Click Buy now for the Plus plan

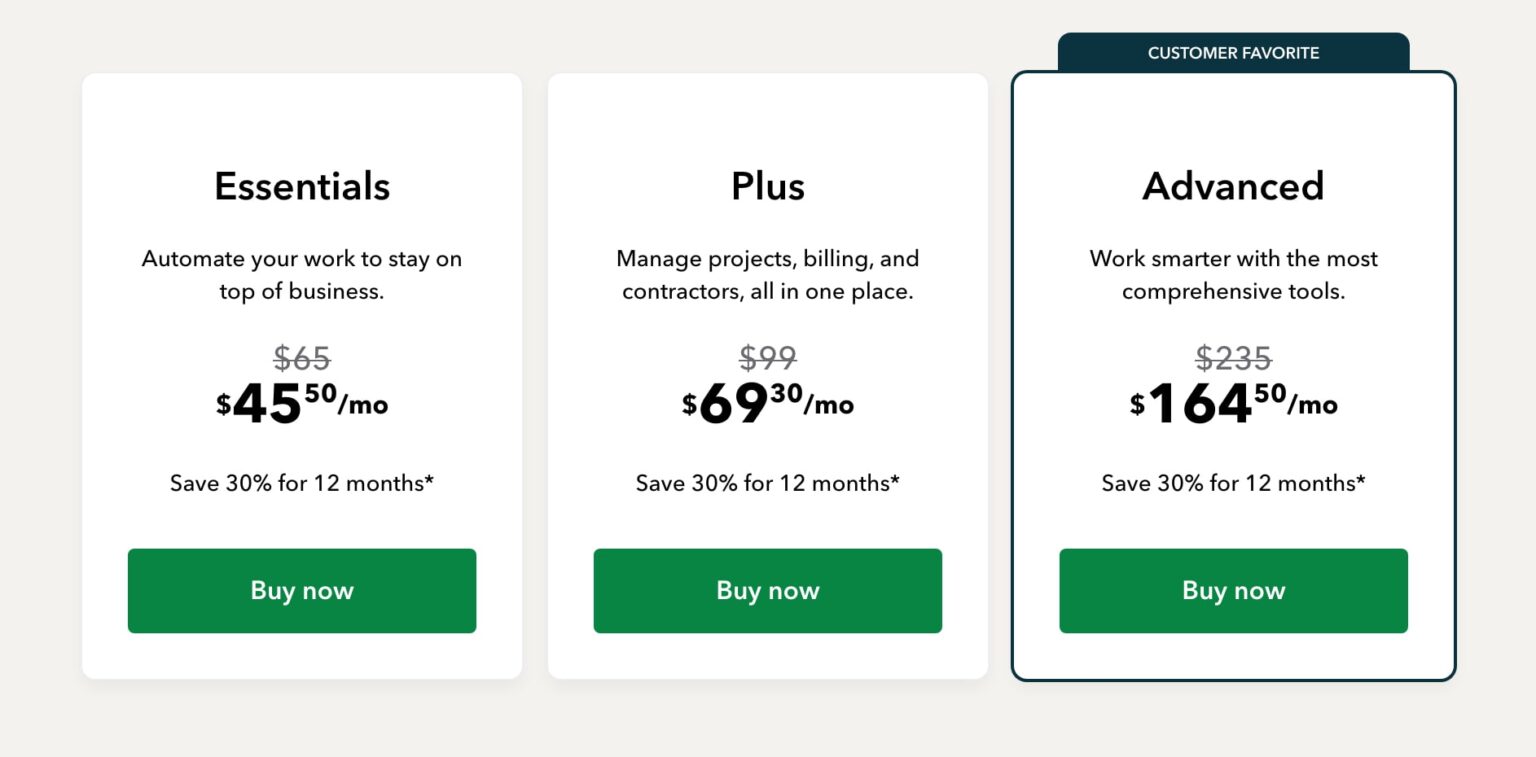767,590
